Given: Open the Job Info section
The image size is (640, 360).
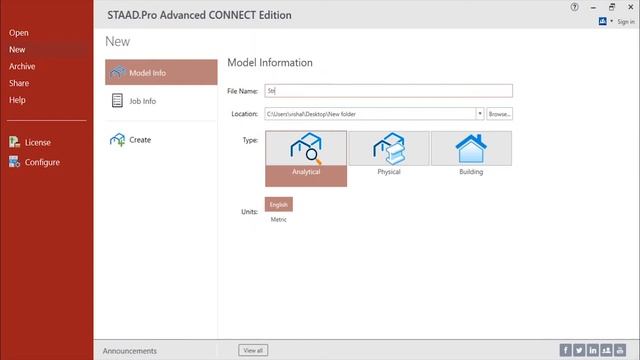Looking at the screenshot, I should point(161,101).
